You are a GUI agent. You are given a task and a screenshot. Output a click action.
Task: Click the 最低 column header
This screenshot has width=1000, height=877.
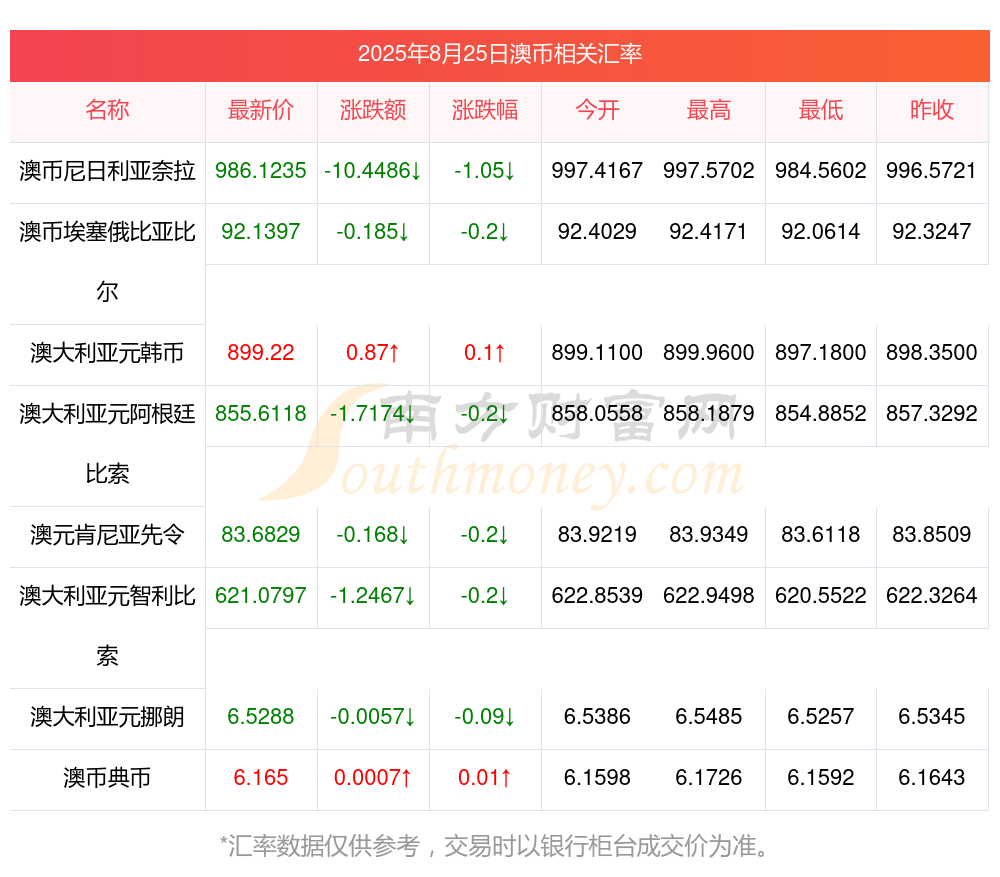[x=821, y=110]
